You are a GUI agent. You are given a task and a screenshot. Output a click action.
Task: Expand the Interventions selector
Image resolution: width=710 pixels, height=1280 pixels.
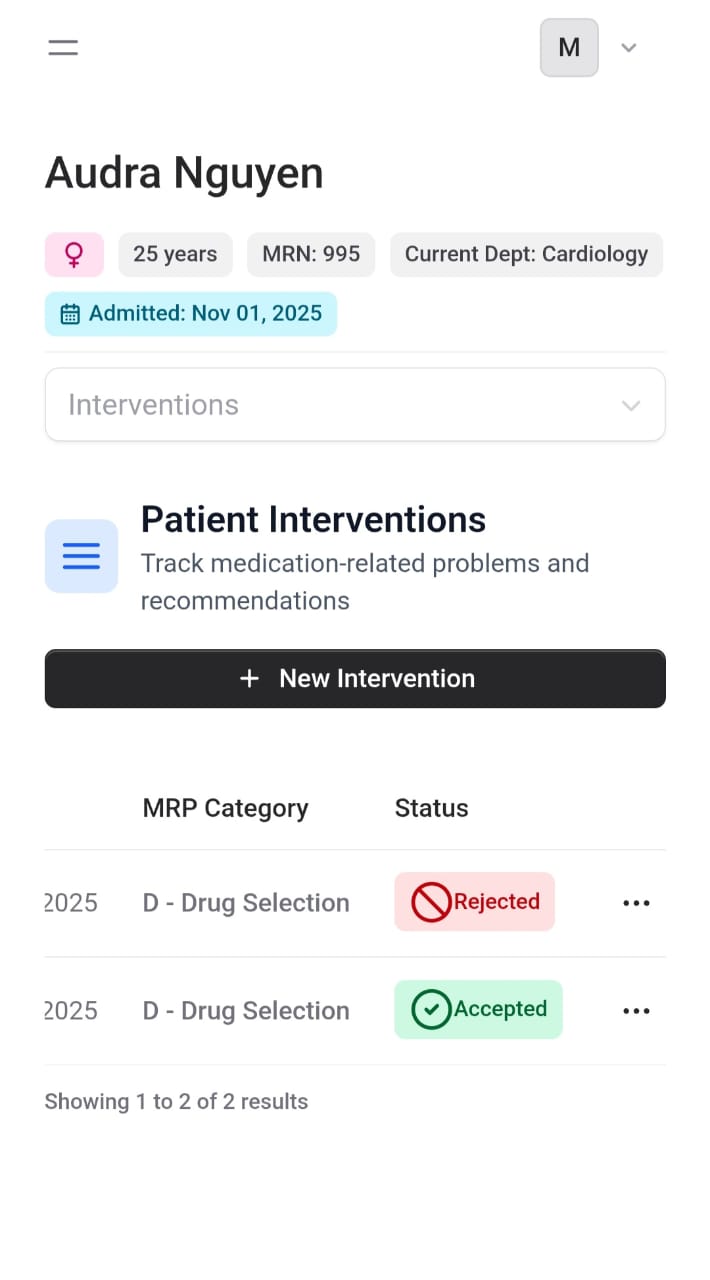[x=355, y=404]
